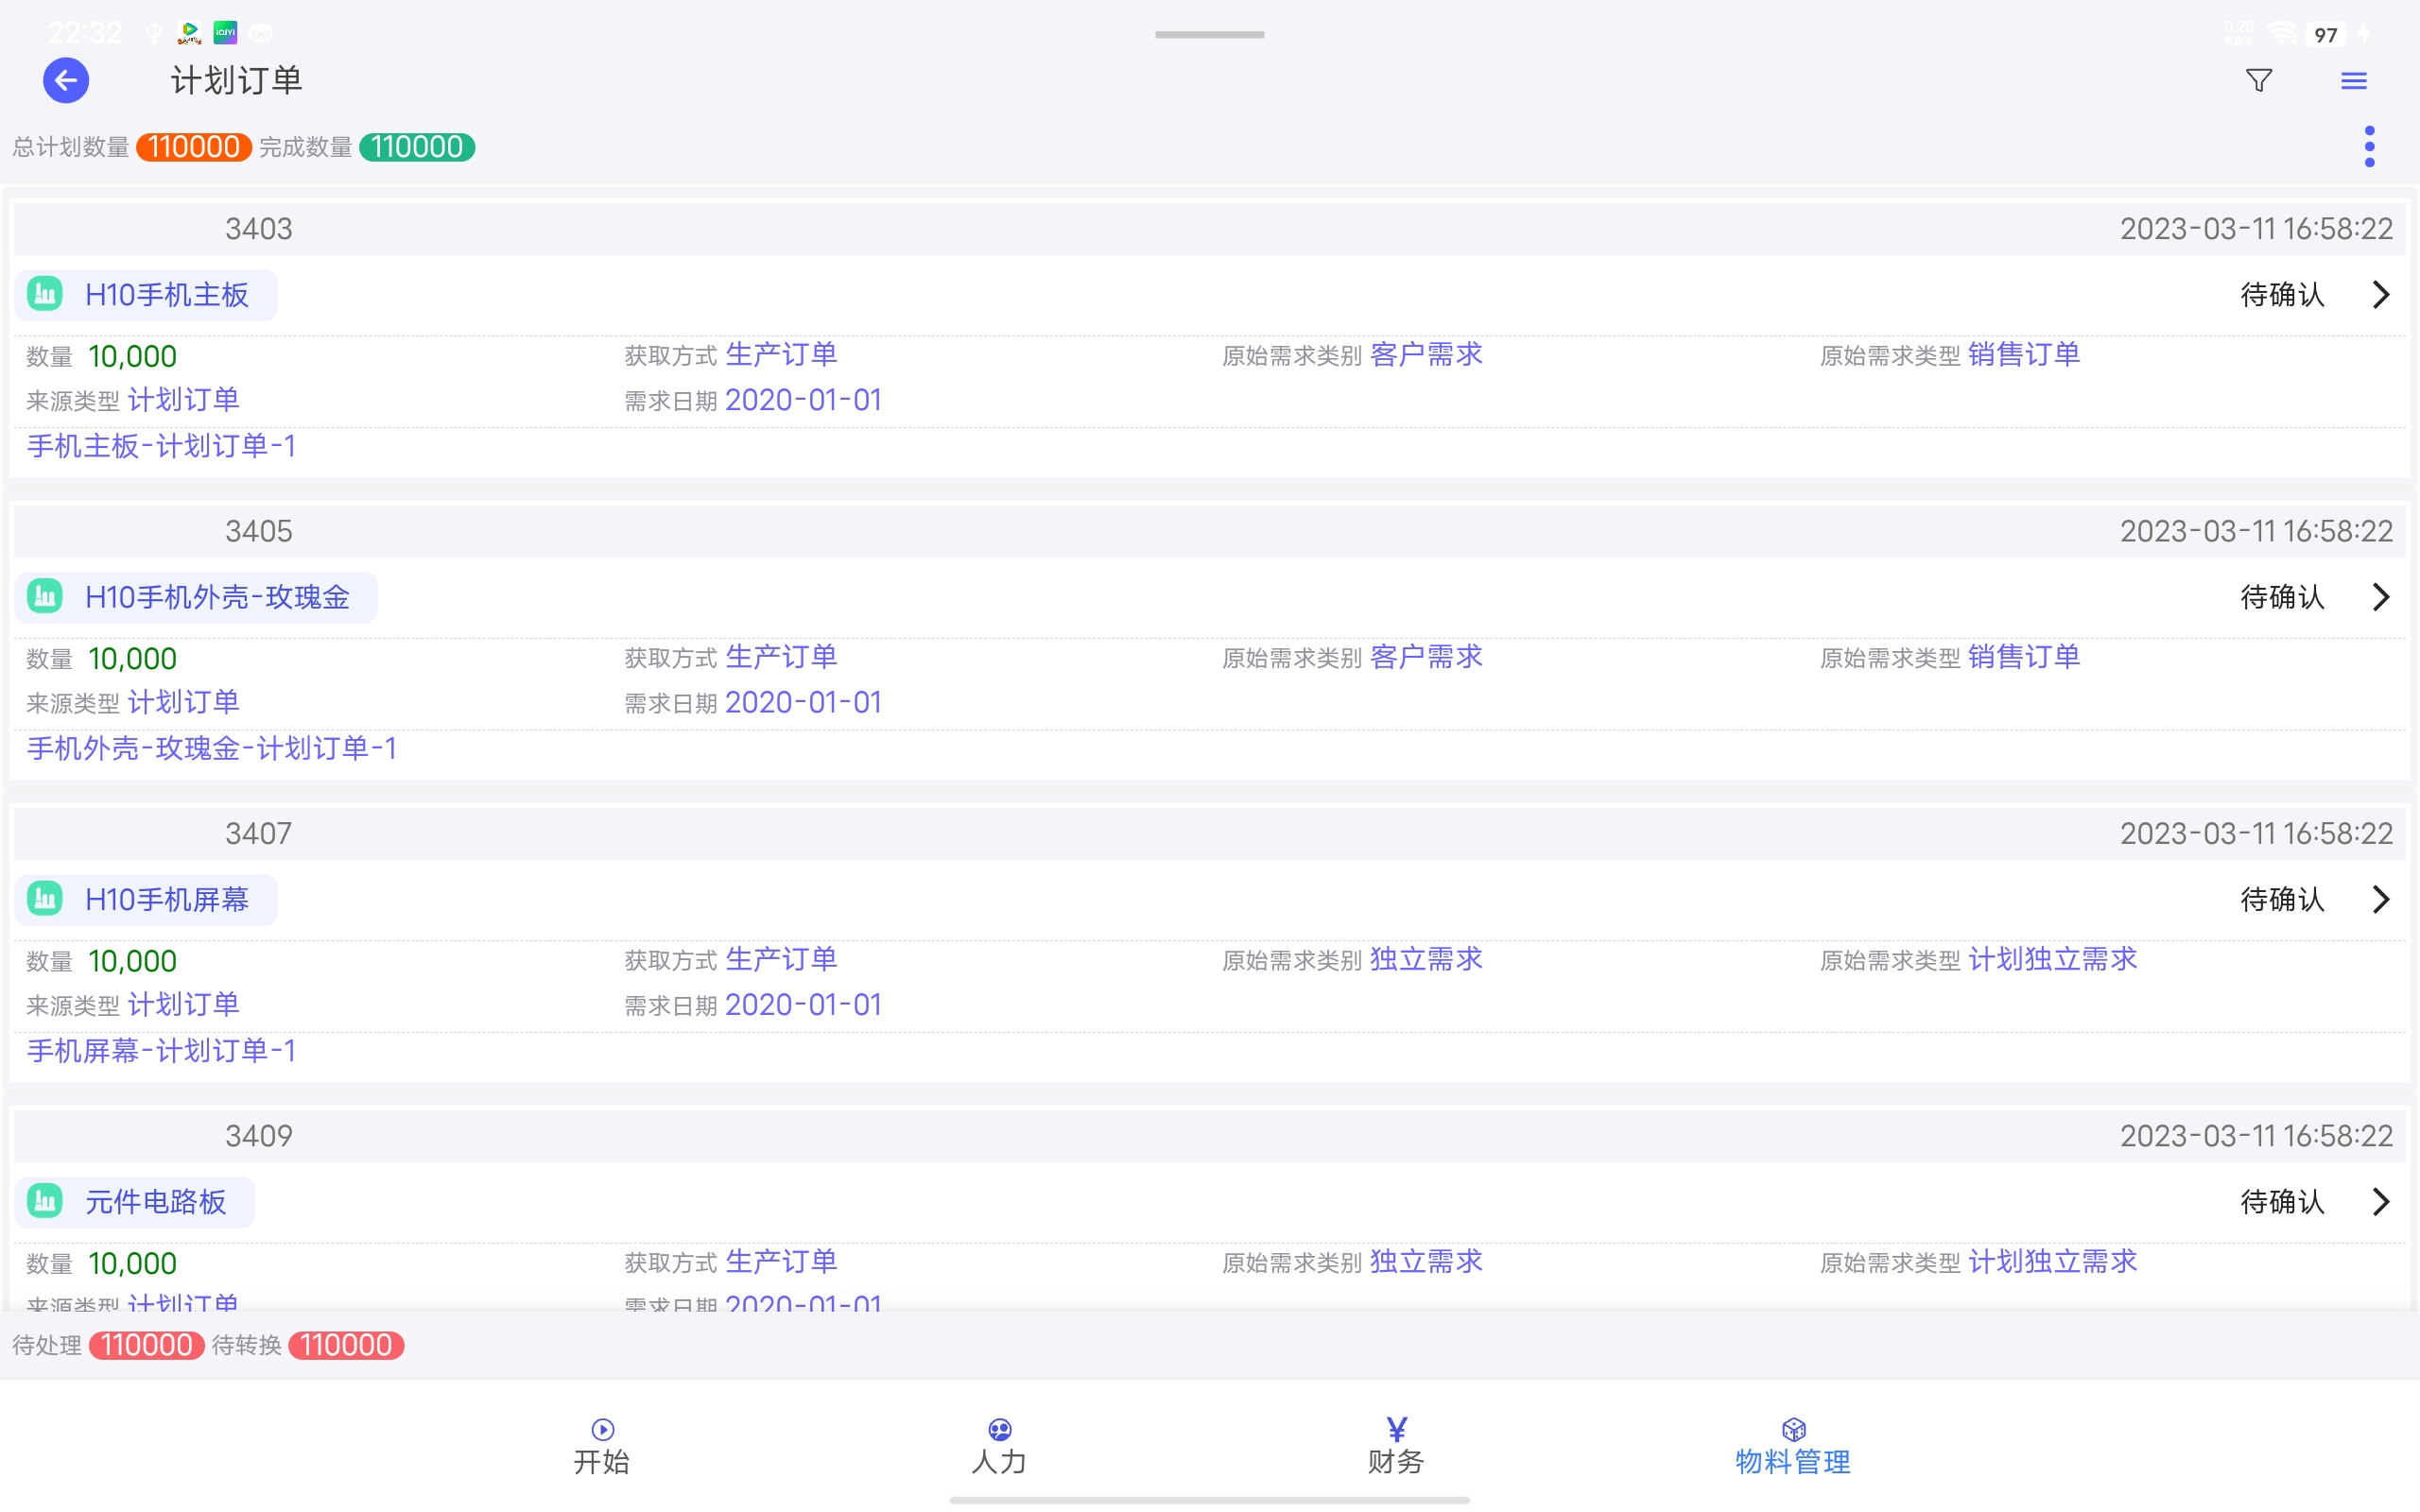Tap the orange 总计划数量 110000 badge

pos(194,147)
